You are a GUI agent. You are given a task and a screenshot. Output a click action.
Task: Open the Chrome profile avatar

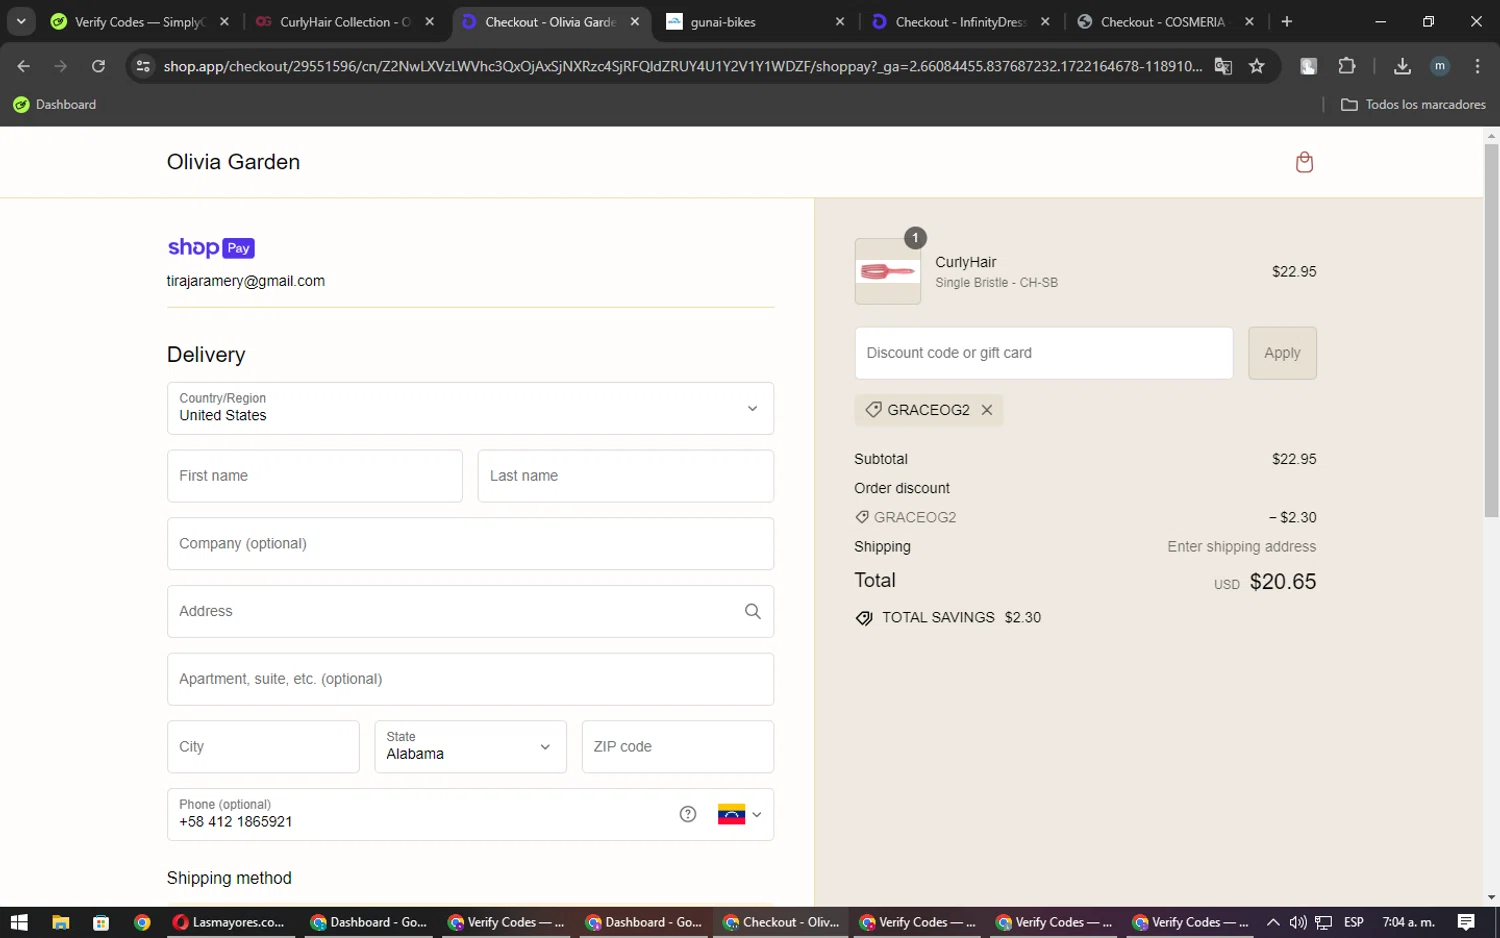pyautogui.click(x=1440, y=66)
